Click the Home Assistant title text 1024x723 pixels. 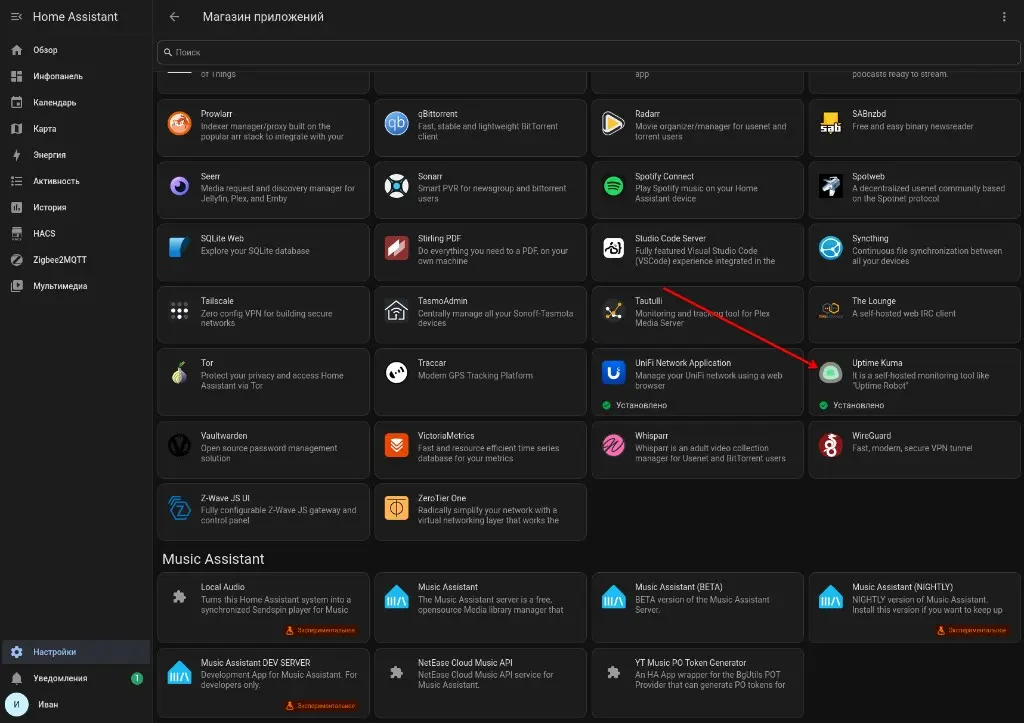pyautogui.click(x=75, y=16)
